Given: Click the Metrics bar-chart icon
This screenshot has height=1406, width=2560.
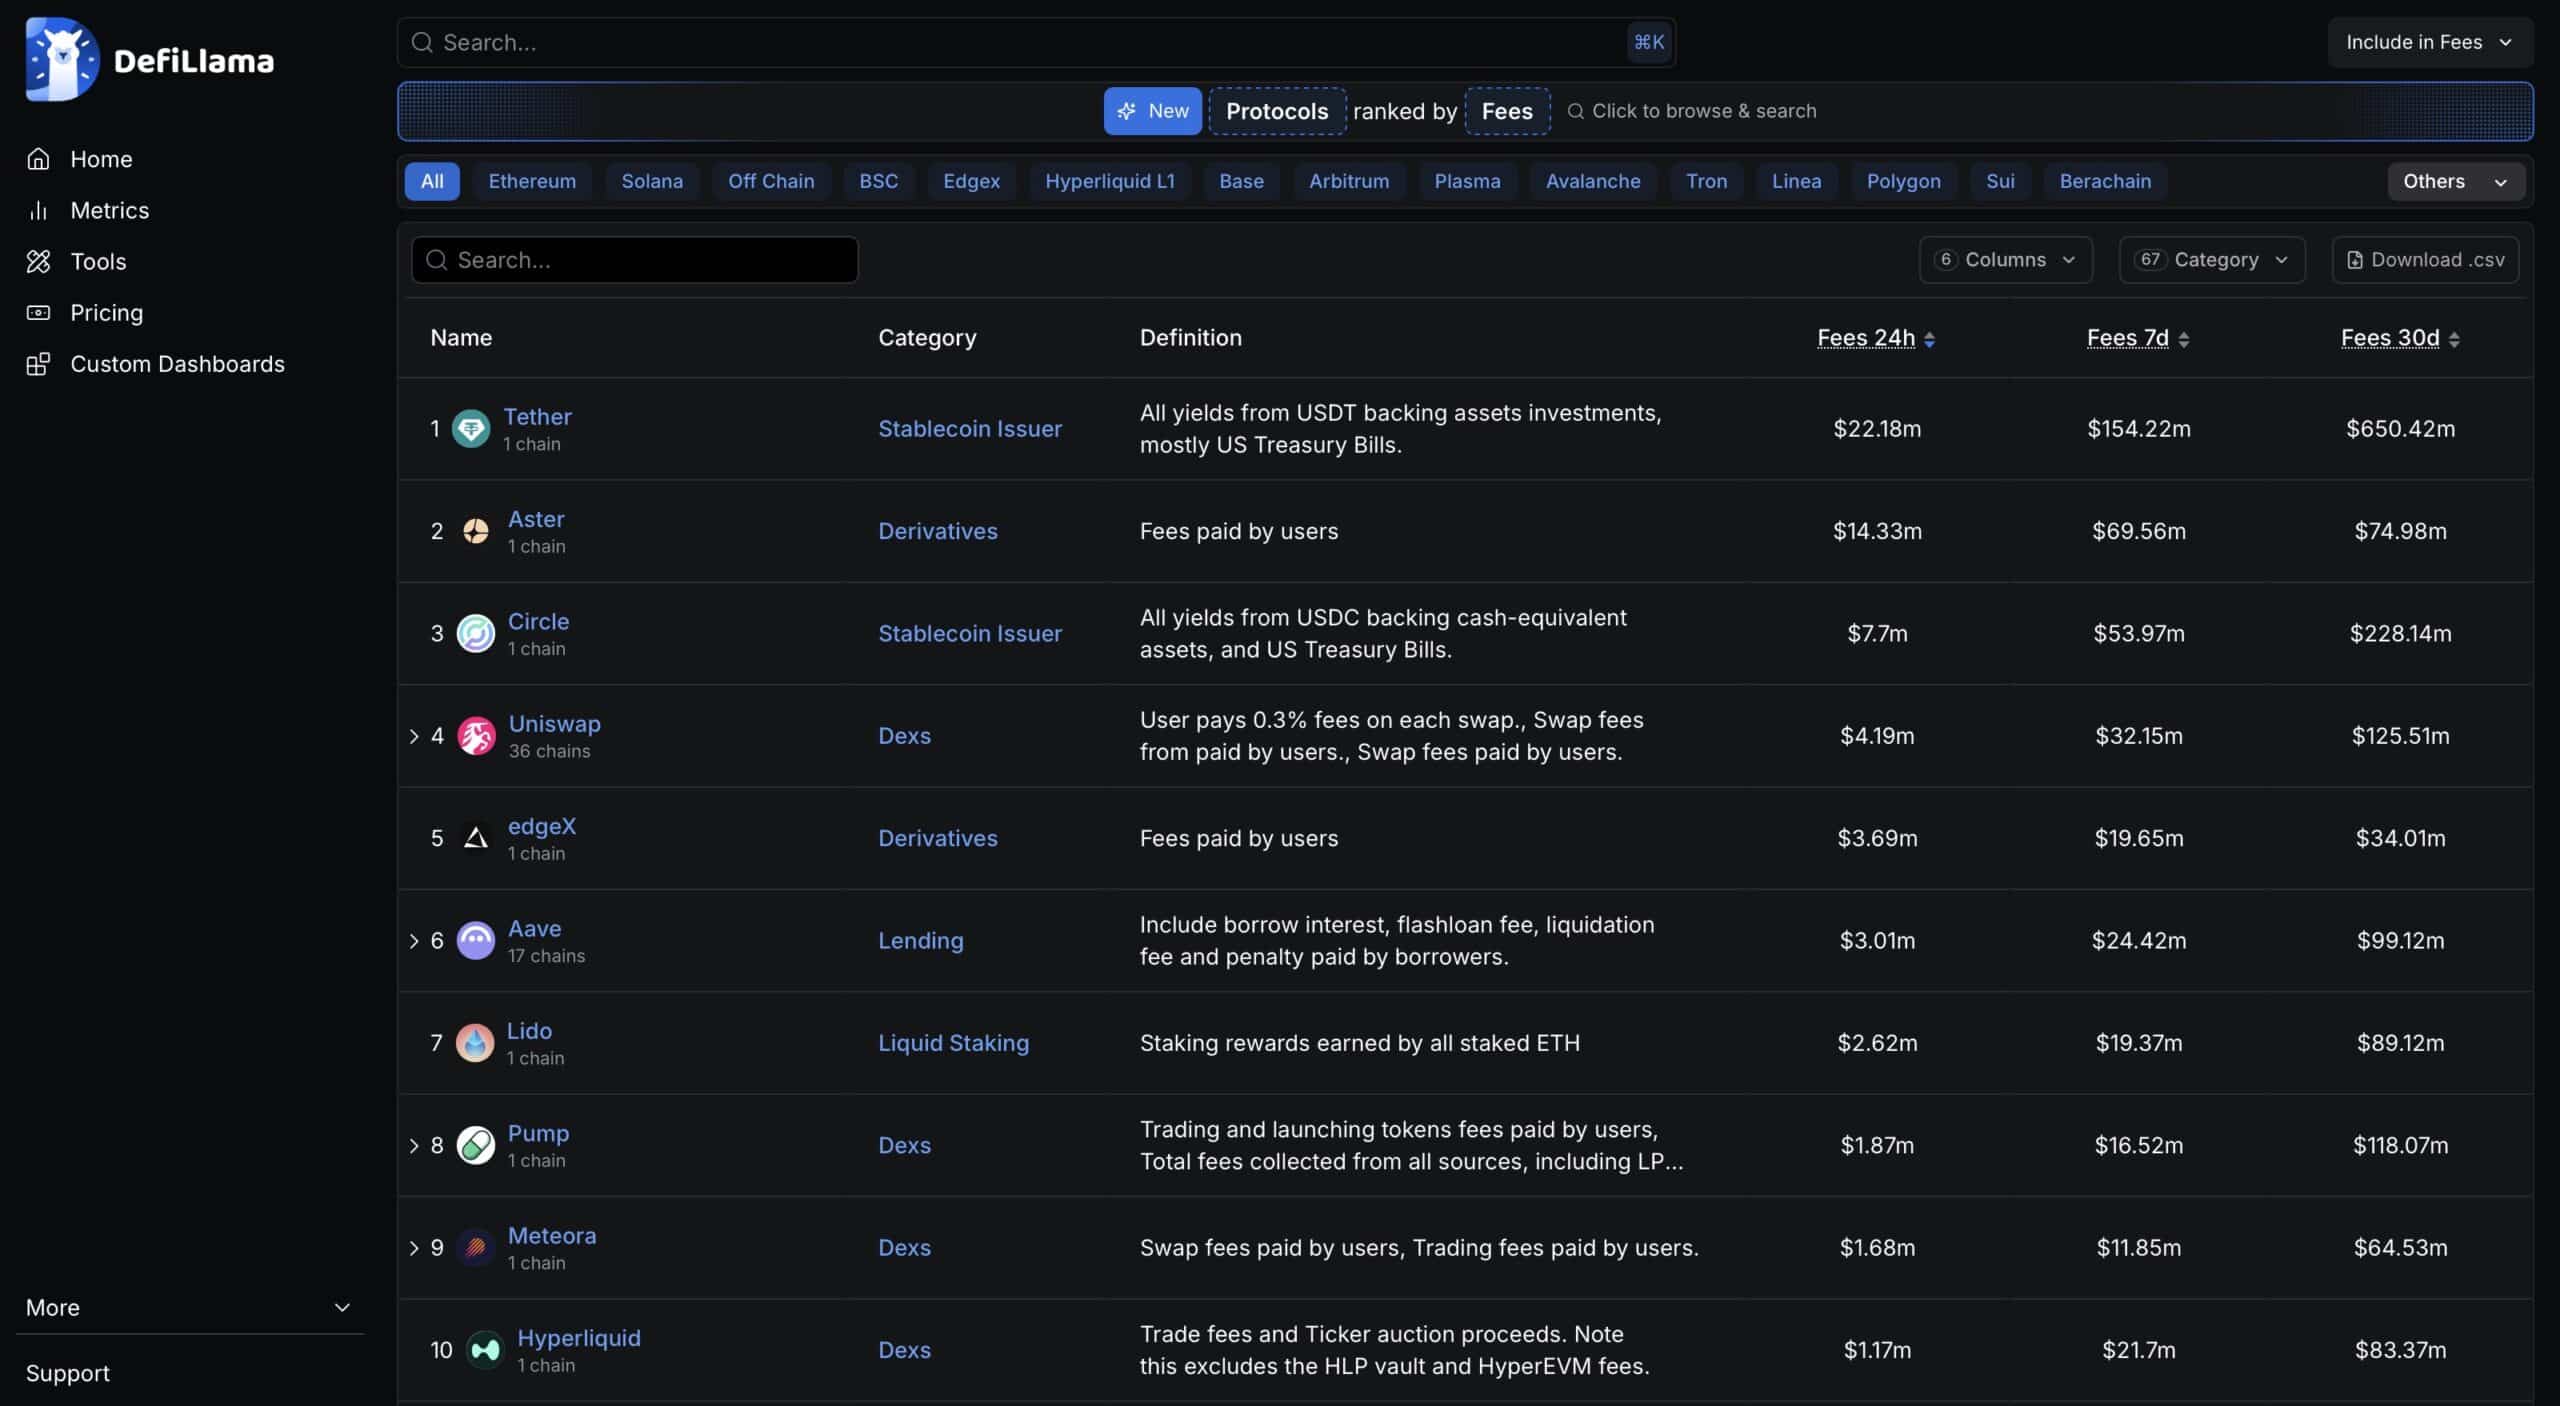Looking at the screenshot, I should pos(38,210).
